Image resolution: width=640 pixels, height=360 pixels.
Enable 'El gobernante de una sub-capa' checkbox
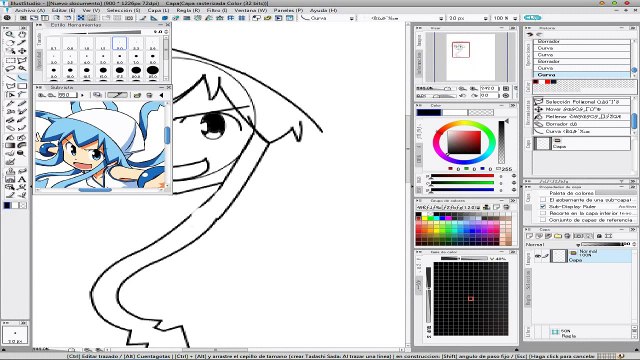[x=543, y=200]
